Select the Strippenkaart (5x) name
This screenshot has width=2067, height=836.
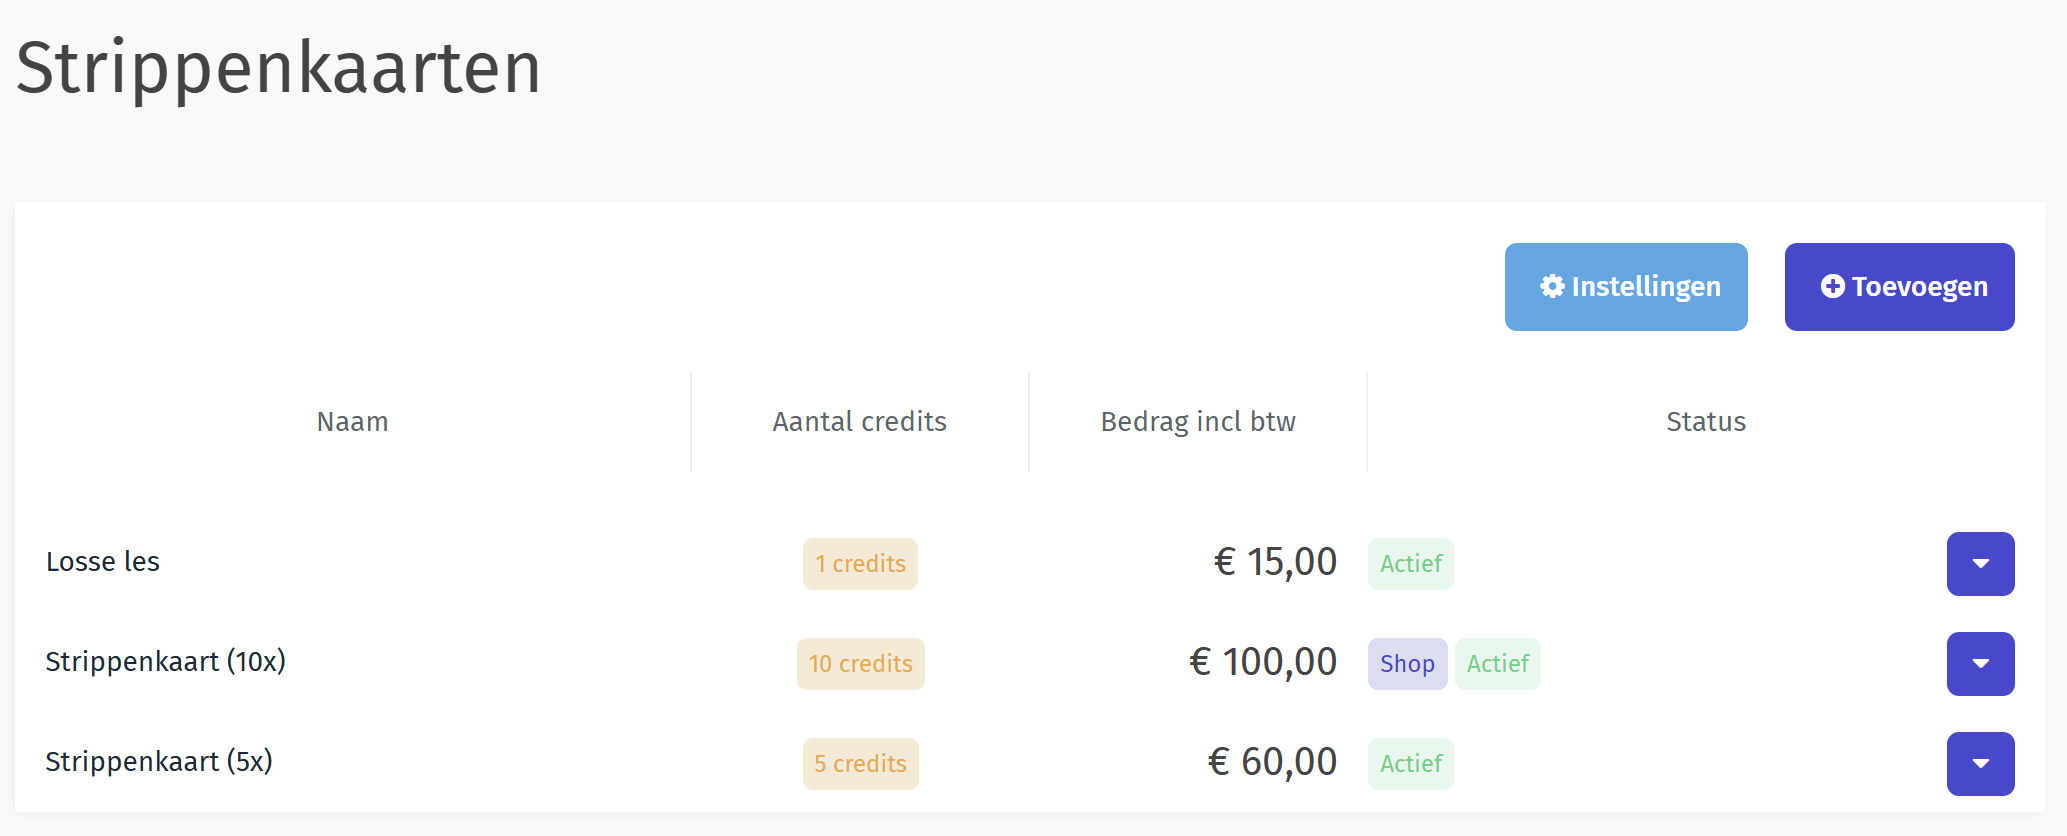click(x=159, y=762)
